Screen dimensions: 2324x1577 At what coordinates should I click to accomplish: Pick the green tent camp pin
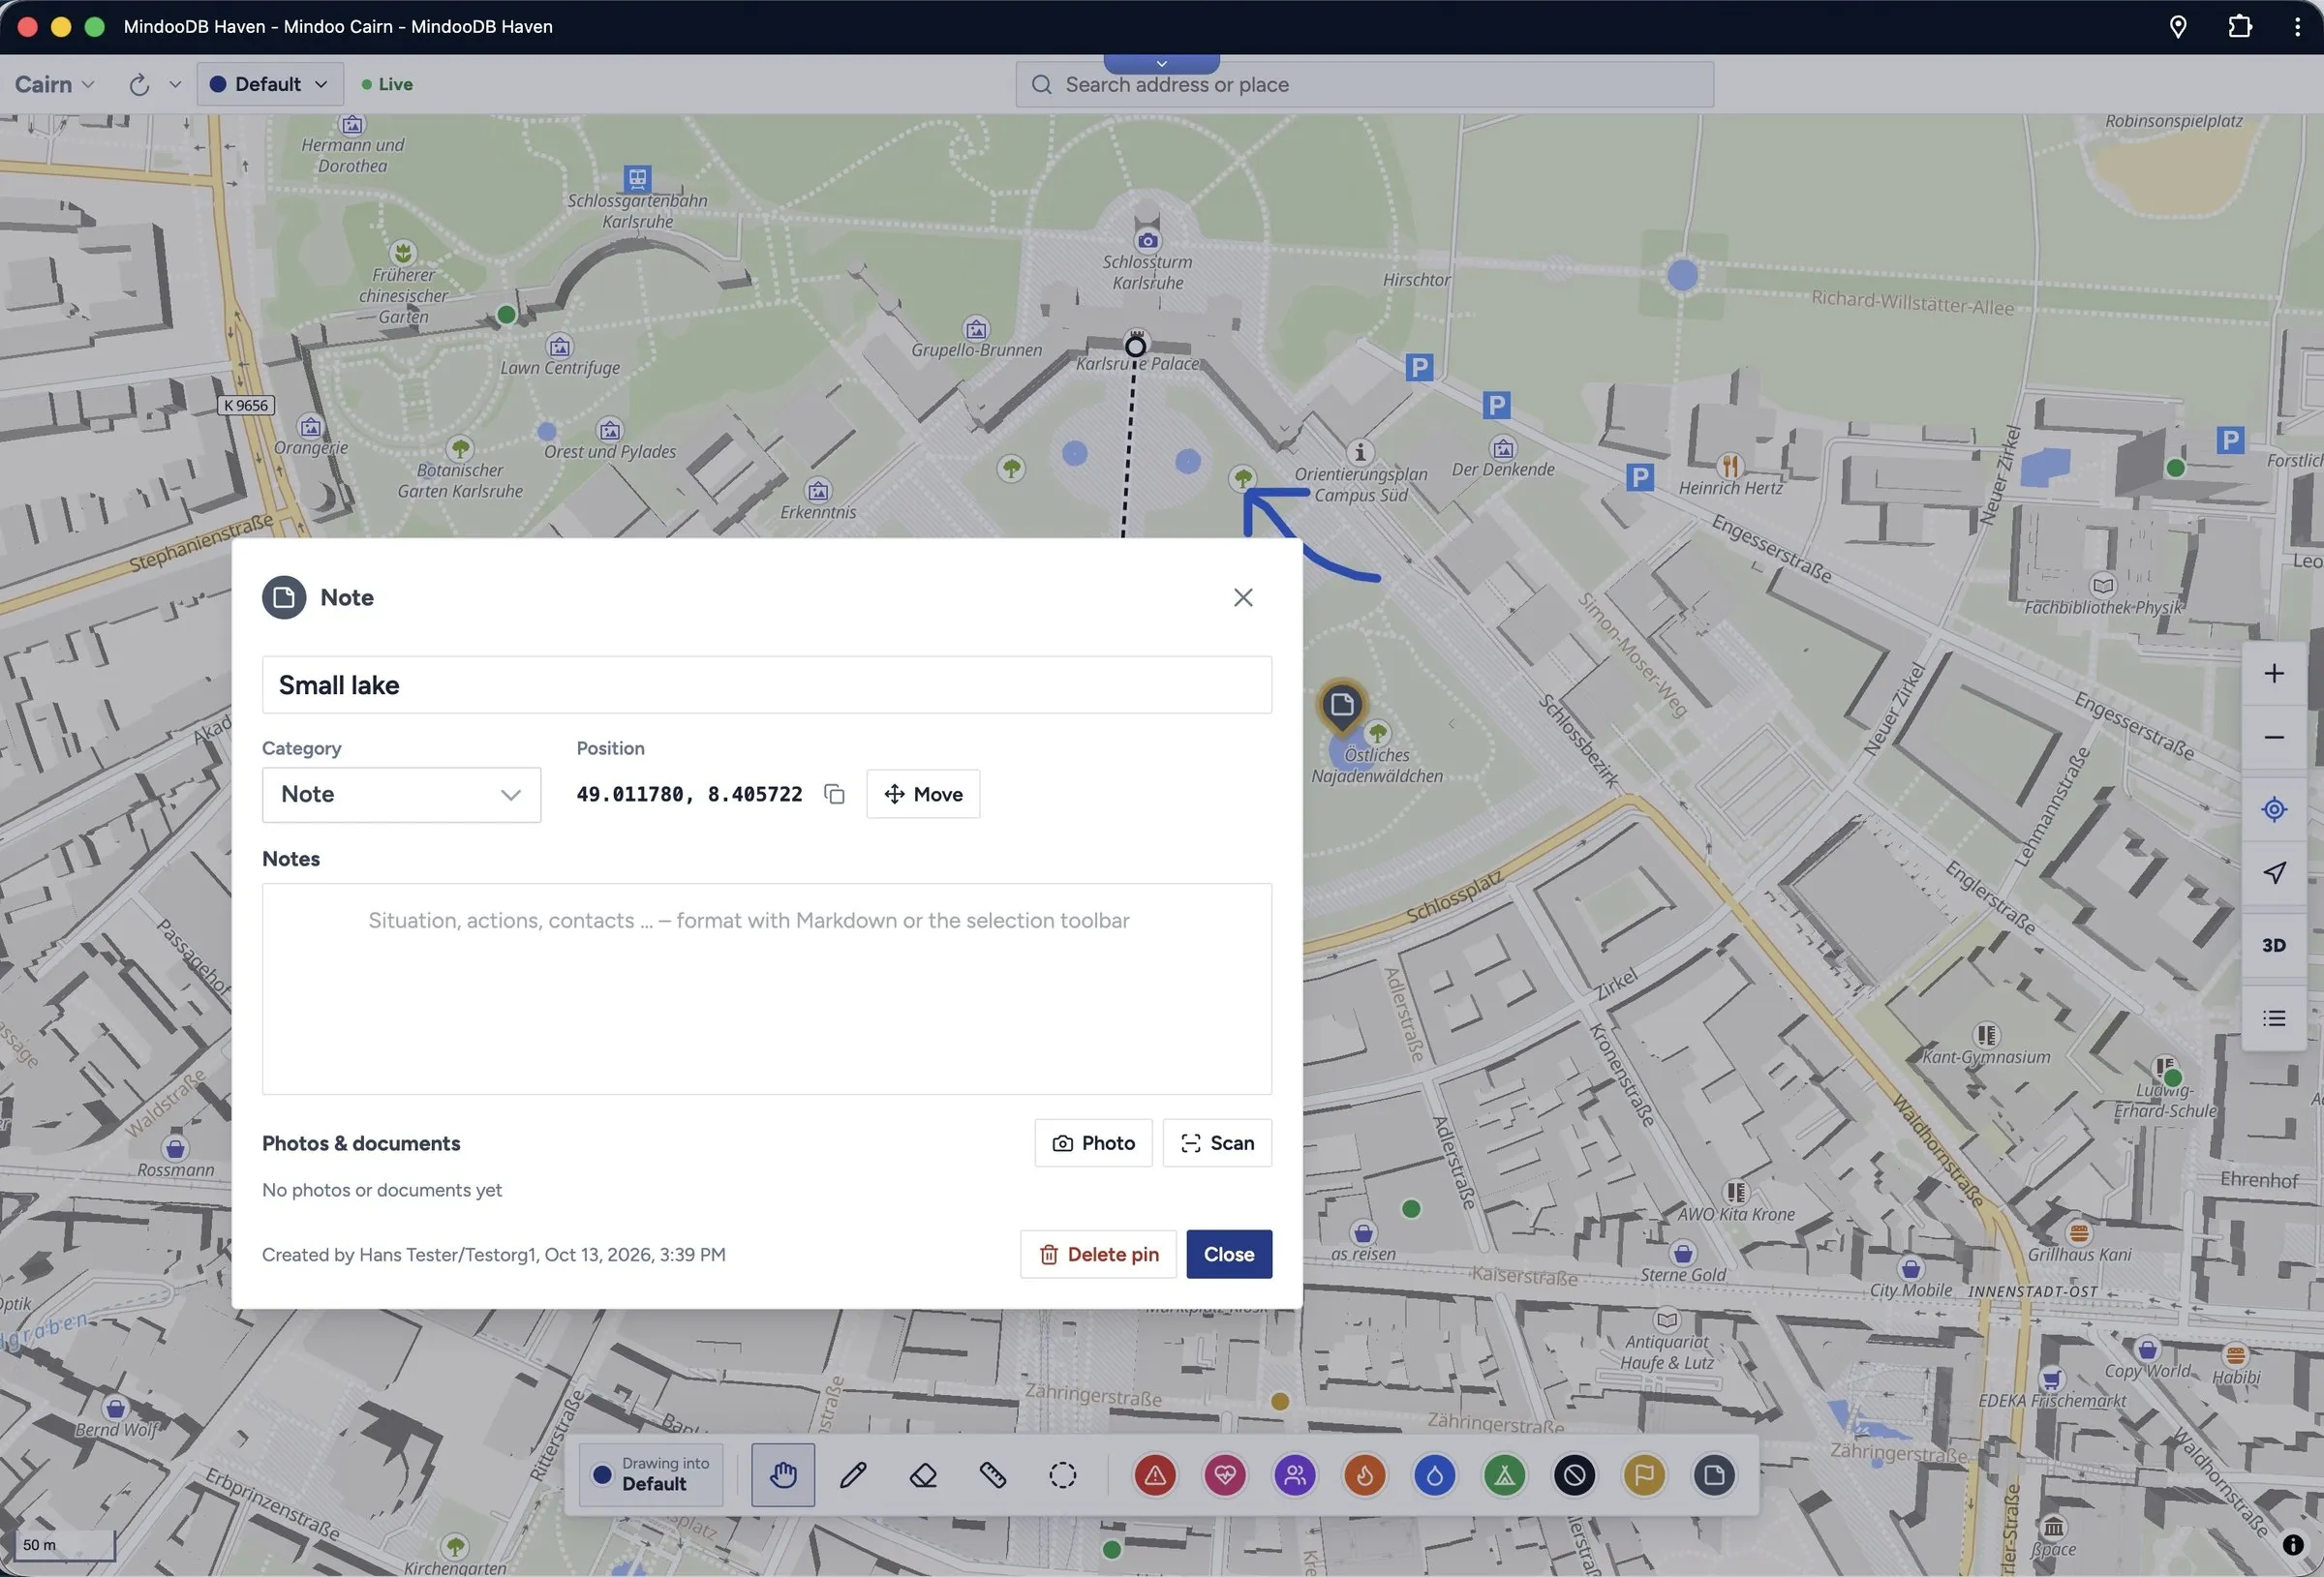point(1505,1475)
